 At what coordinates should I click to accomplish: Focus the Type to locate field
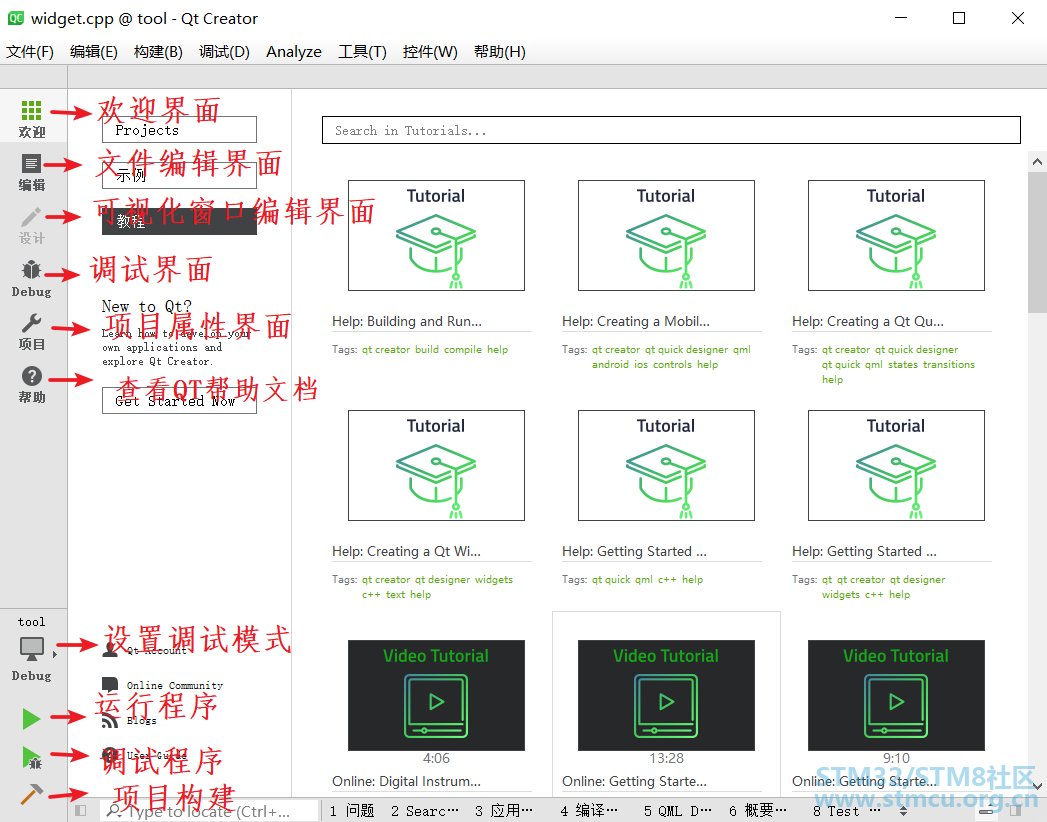(208, 811)
